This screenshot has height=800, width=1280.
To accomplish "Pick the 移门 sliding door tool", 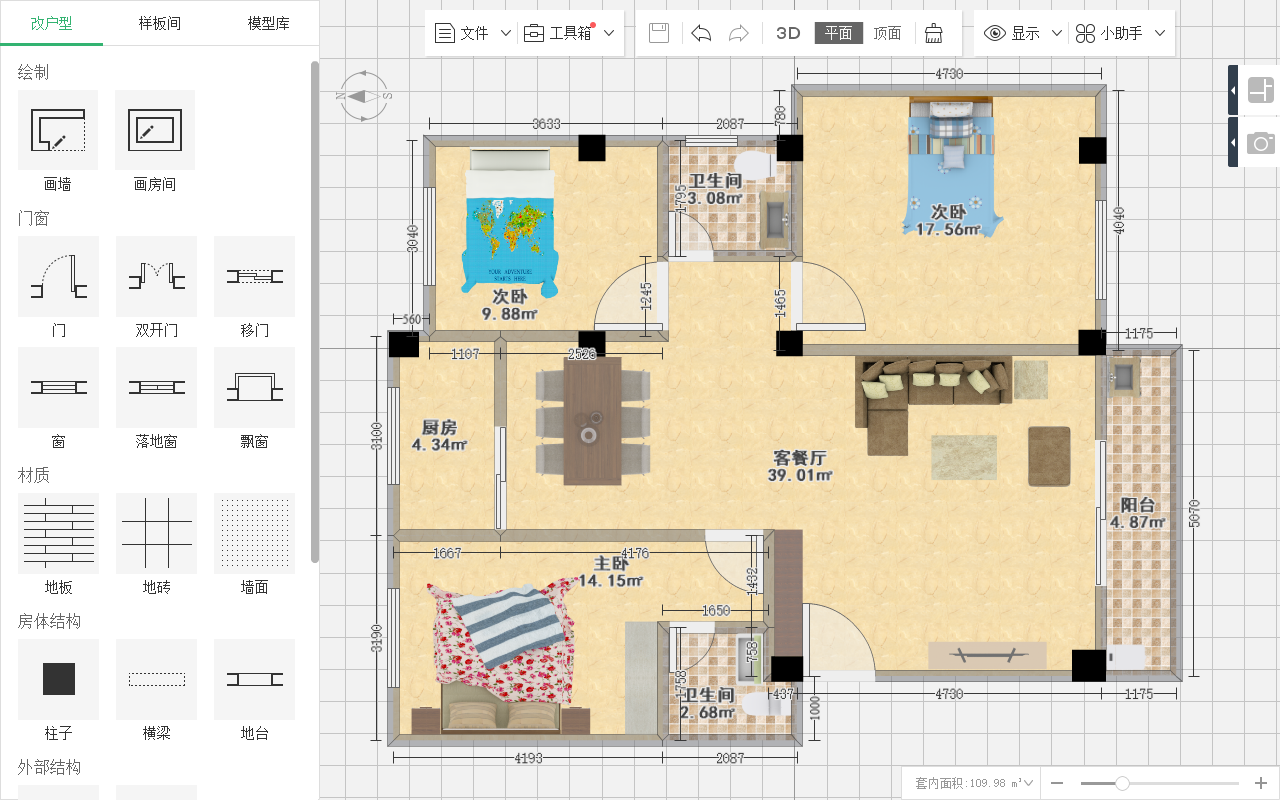I will [254, 276].
